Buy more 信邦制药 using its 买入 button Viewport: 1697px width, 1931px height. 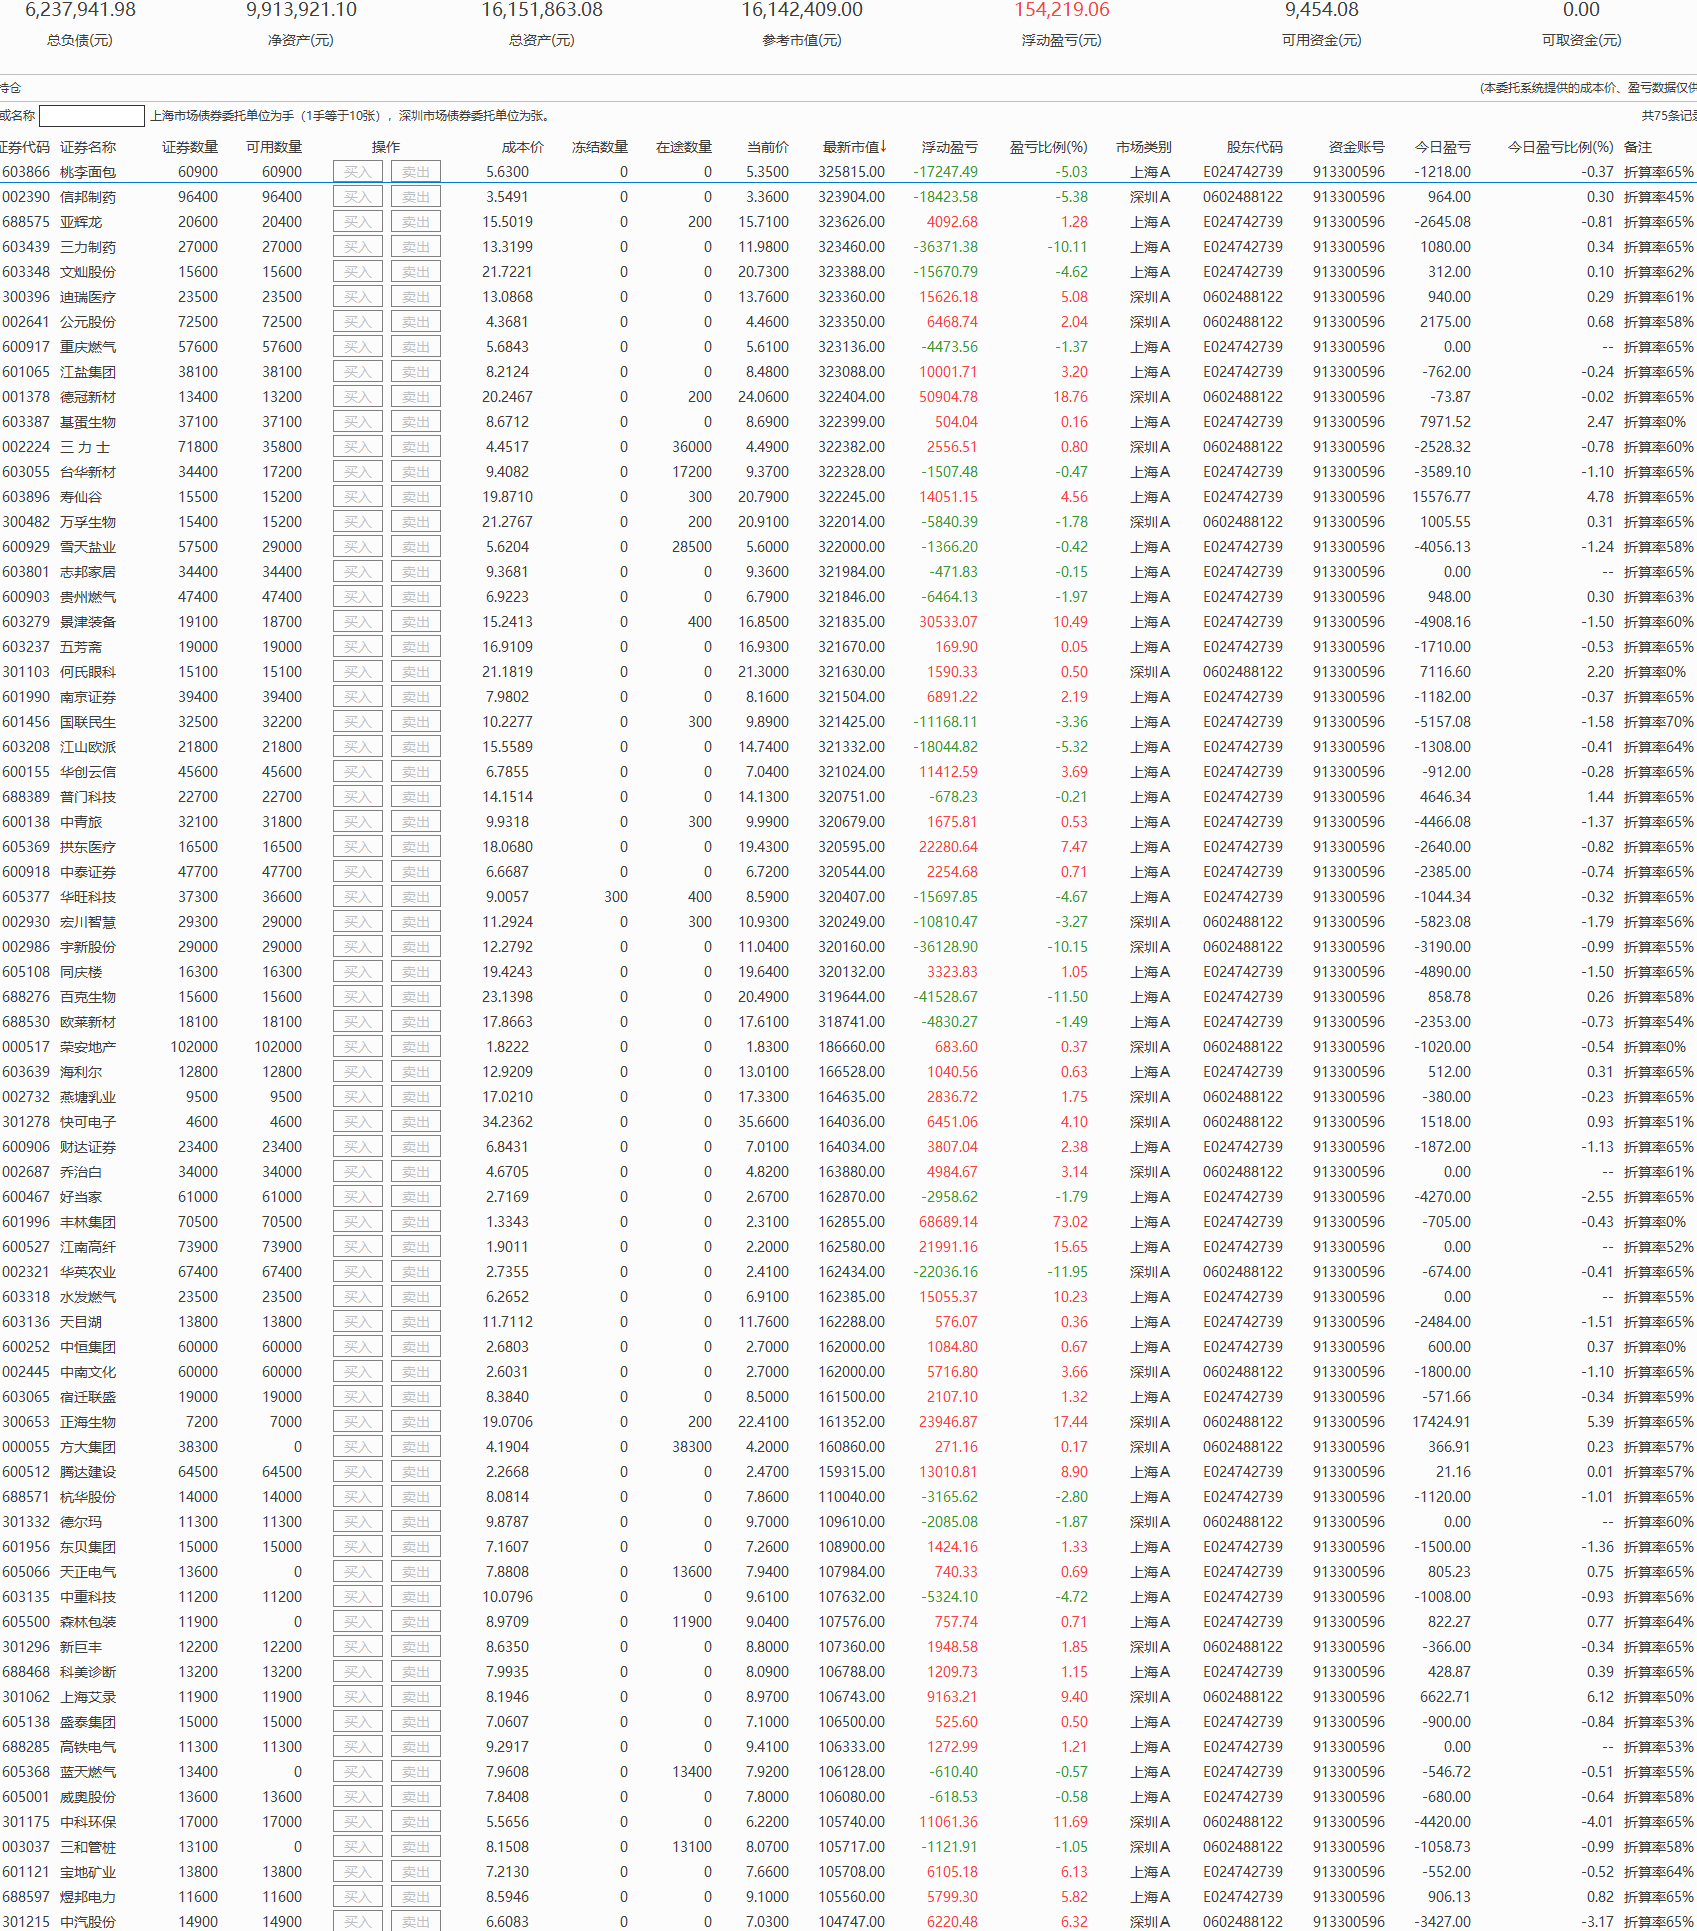pyautogui.click(x=357, y=197)
